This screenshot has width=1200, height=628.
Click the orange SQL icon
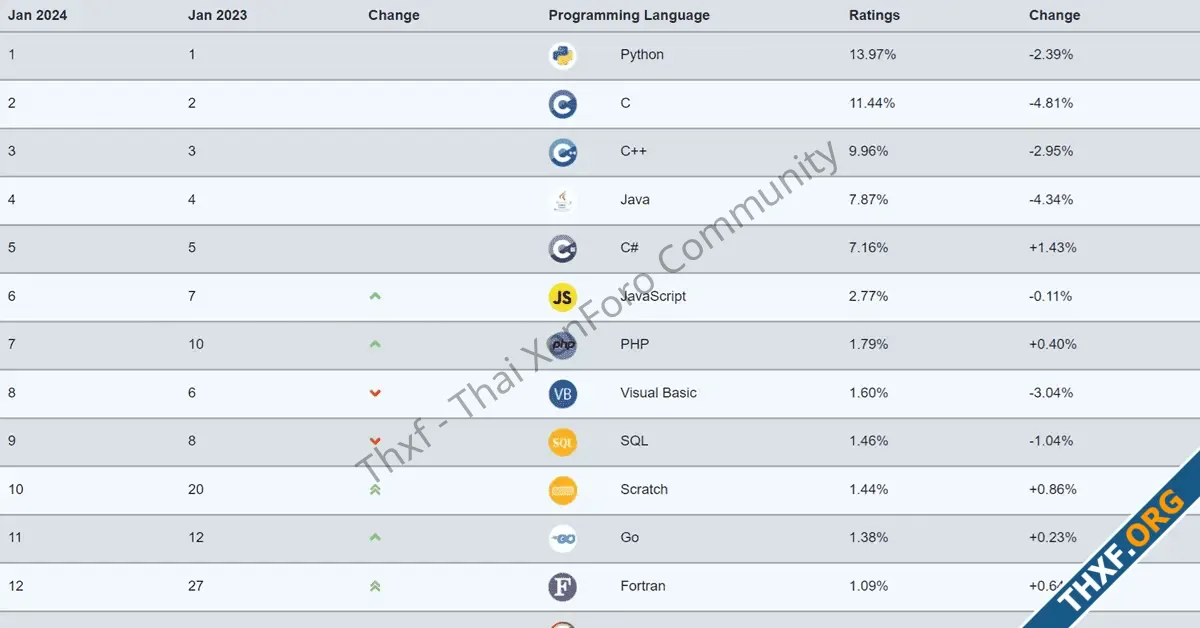562,441
